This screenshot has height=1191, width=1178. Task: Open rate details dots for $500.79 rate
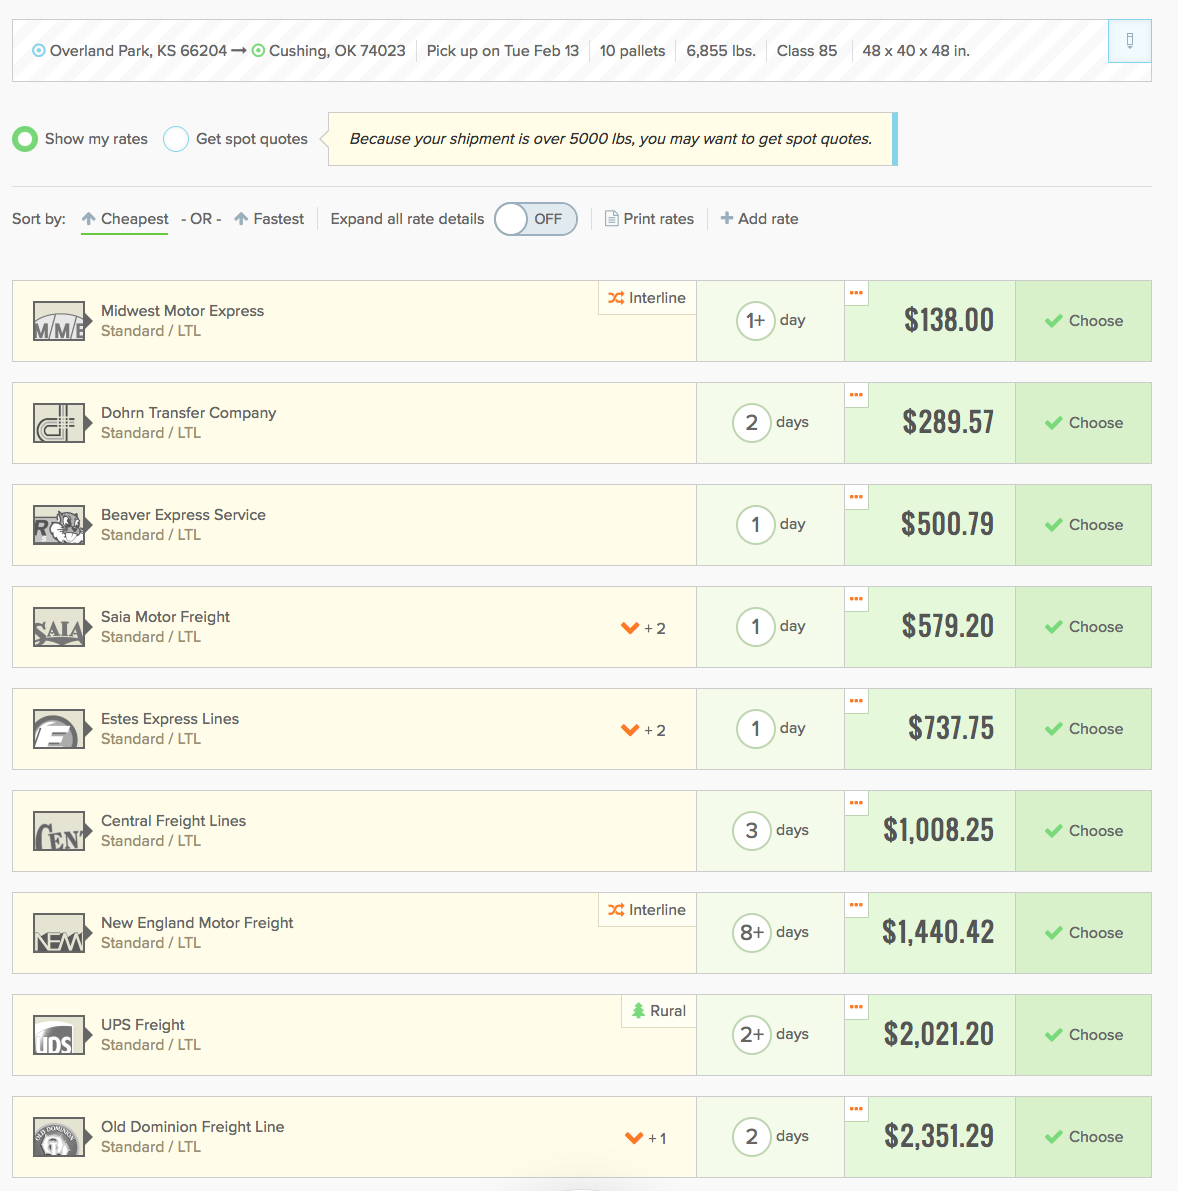coord(857,497)
